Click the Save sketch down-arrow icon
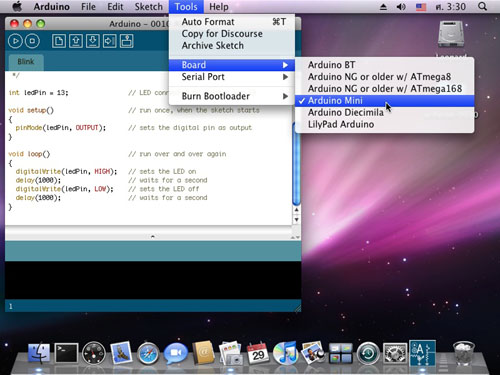 click(93, 41)
